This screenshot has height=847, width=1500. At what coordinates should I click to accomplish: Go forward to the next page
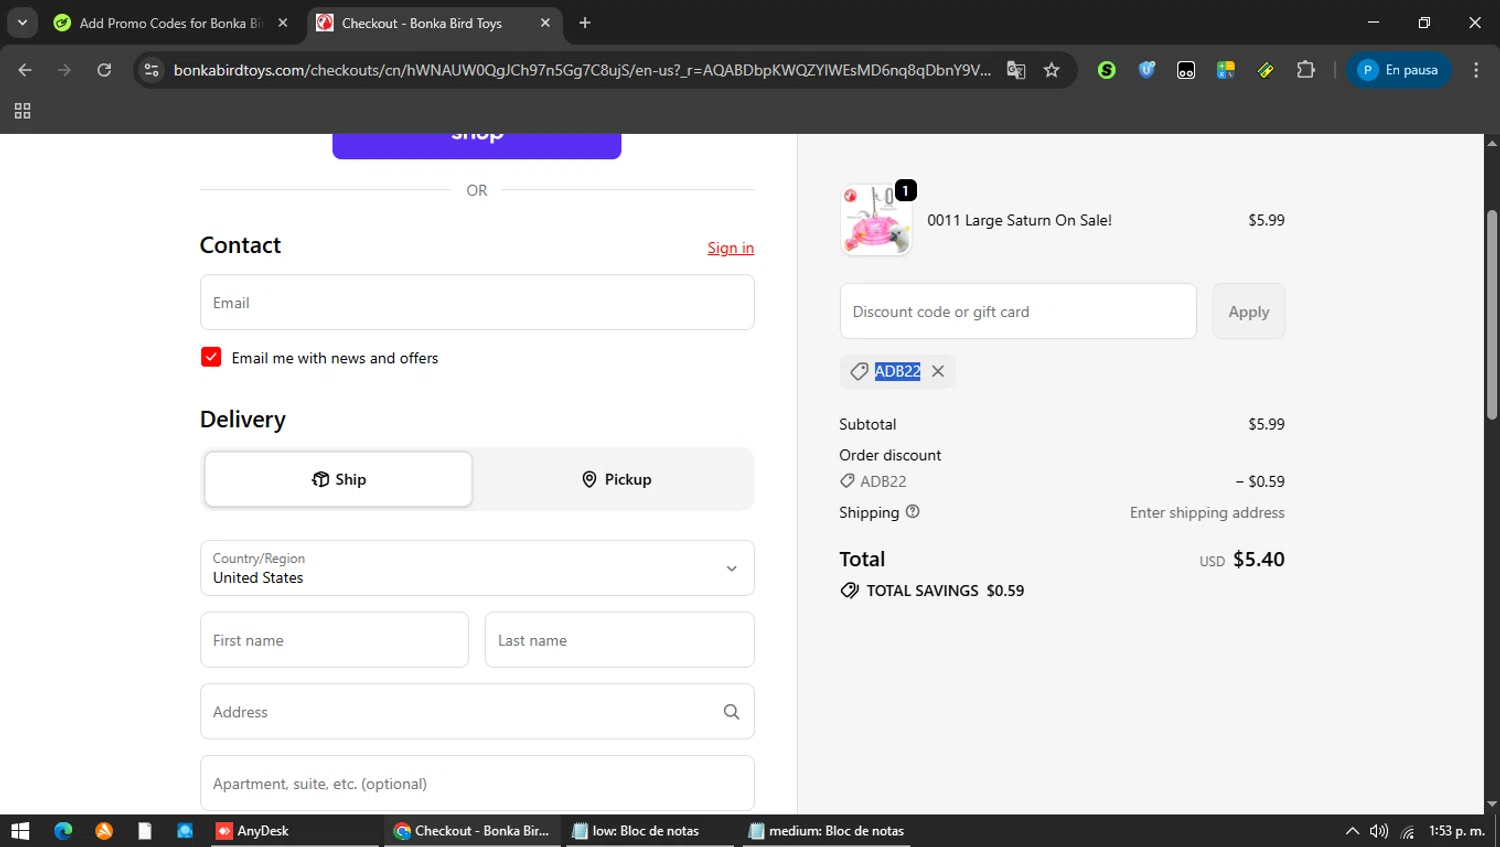(64, 70)
